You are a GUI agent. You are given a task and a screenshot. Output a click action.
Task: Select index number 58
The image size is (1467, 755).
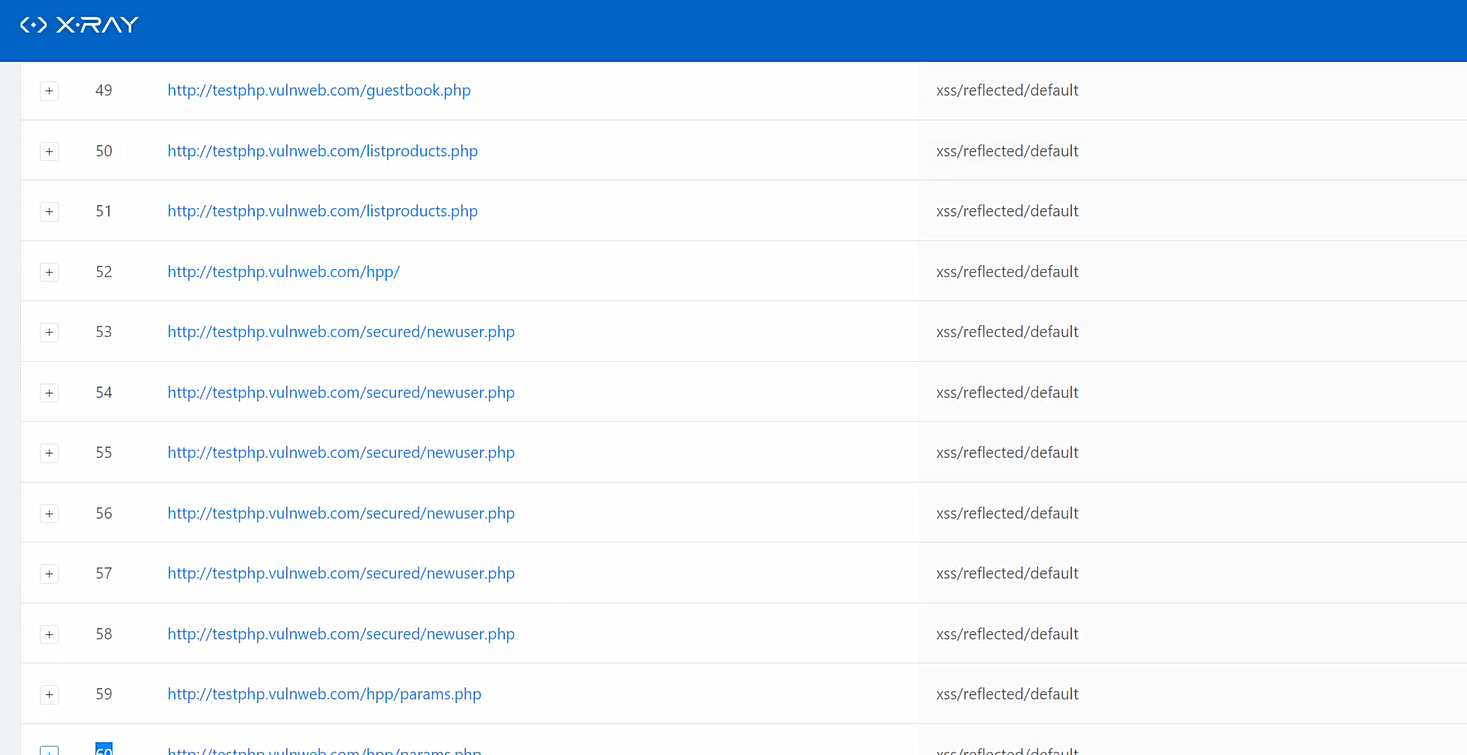[104, 634]
